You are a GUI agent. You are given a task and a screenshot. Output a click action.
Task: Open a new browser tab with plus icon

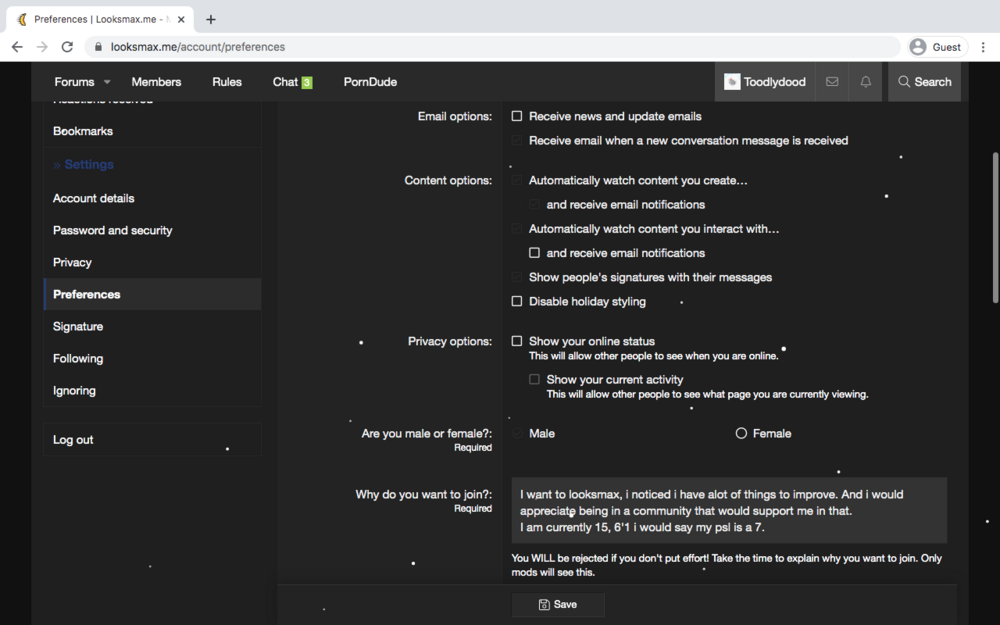[x=210, y=19]
